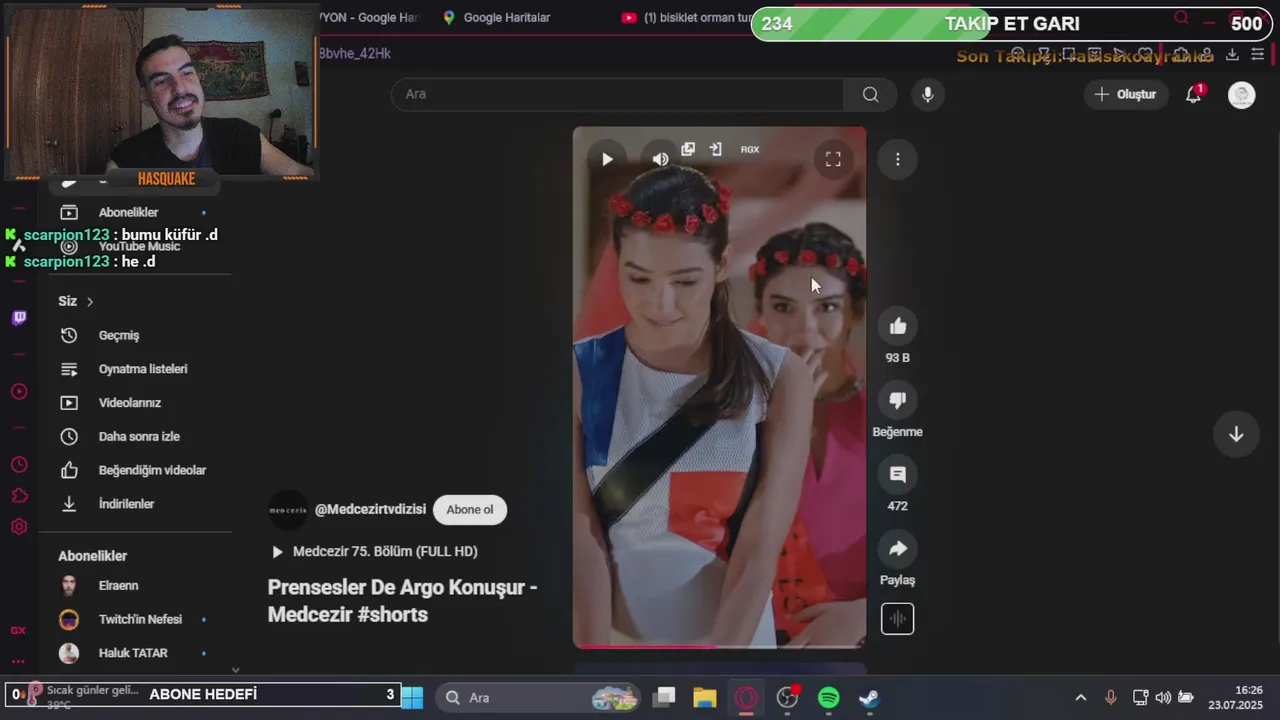Open the player icon in Opera GX sidebar
The image size is (1280, 720).
pyautogui.click(x=19, y=391)
